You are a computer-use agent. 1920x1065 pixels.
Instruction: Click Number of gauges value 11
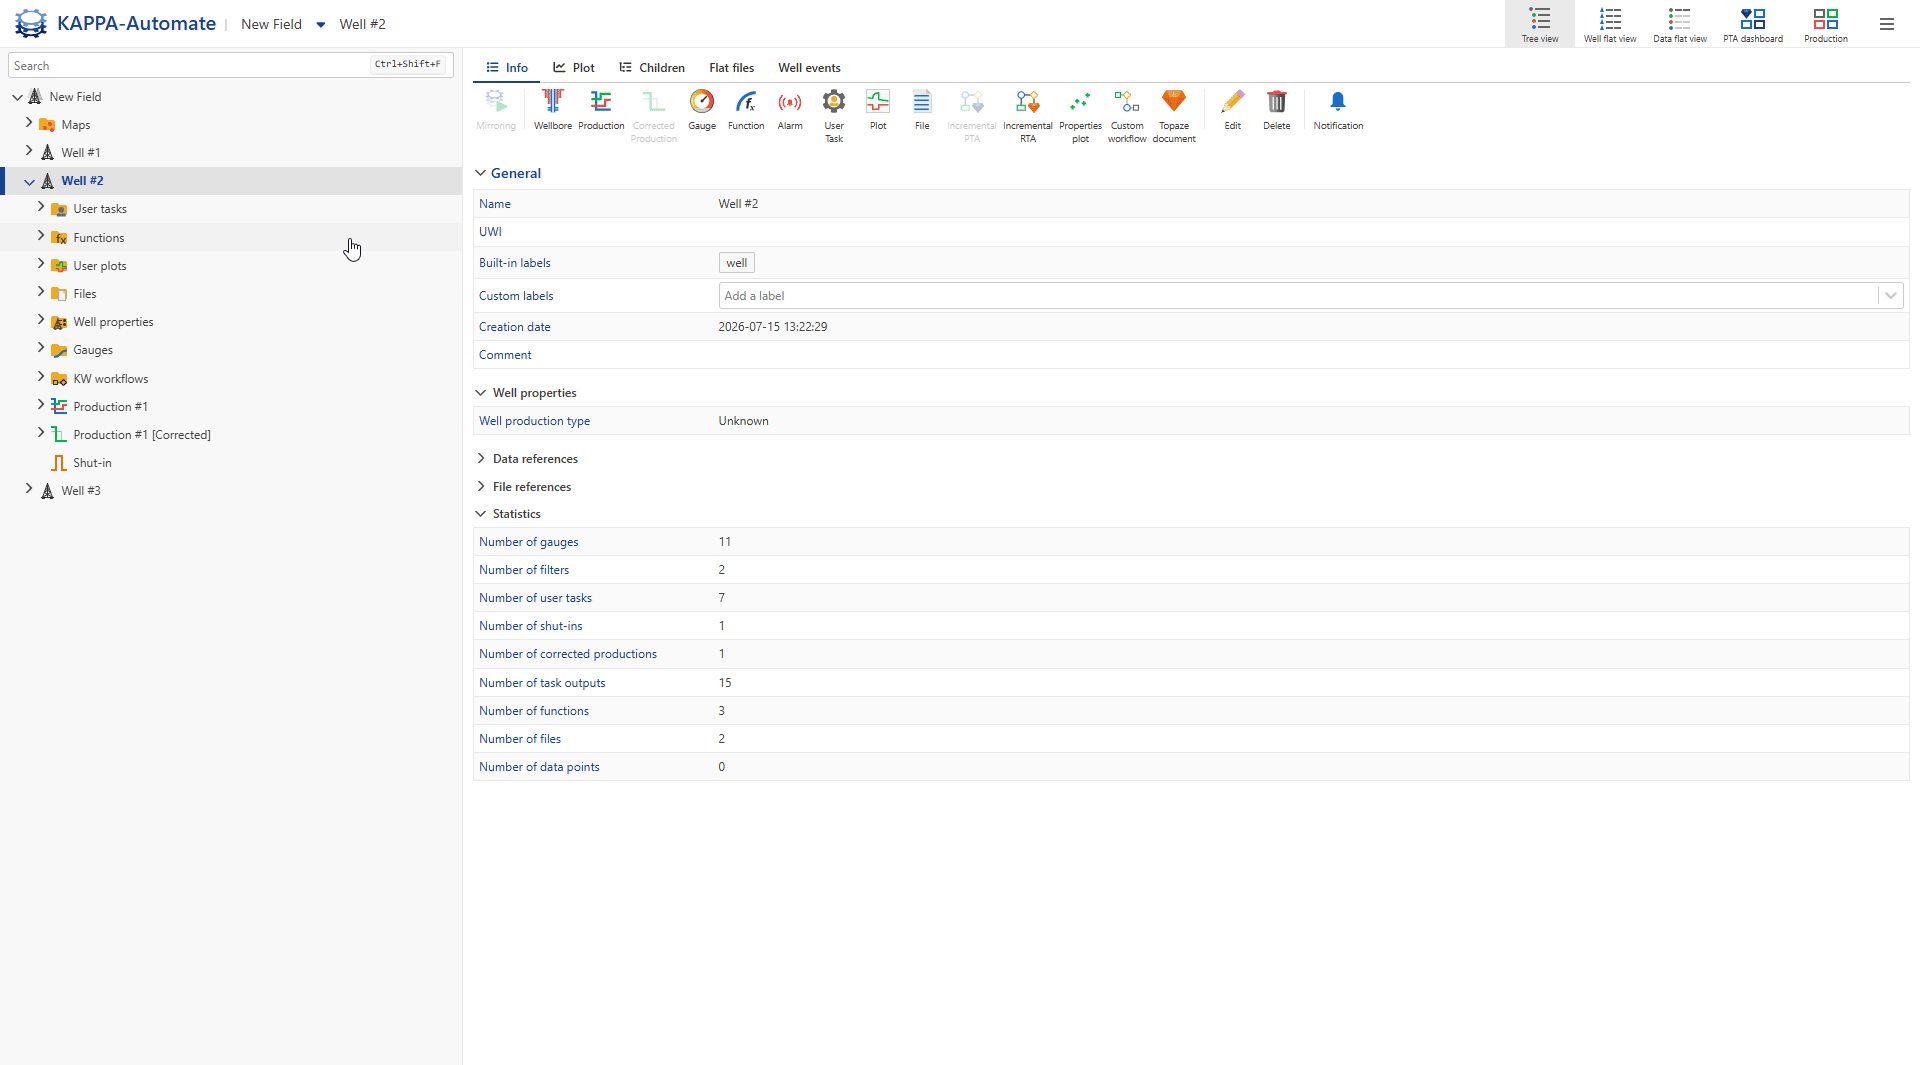point(725,542)
